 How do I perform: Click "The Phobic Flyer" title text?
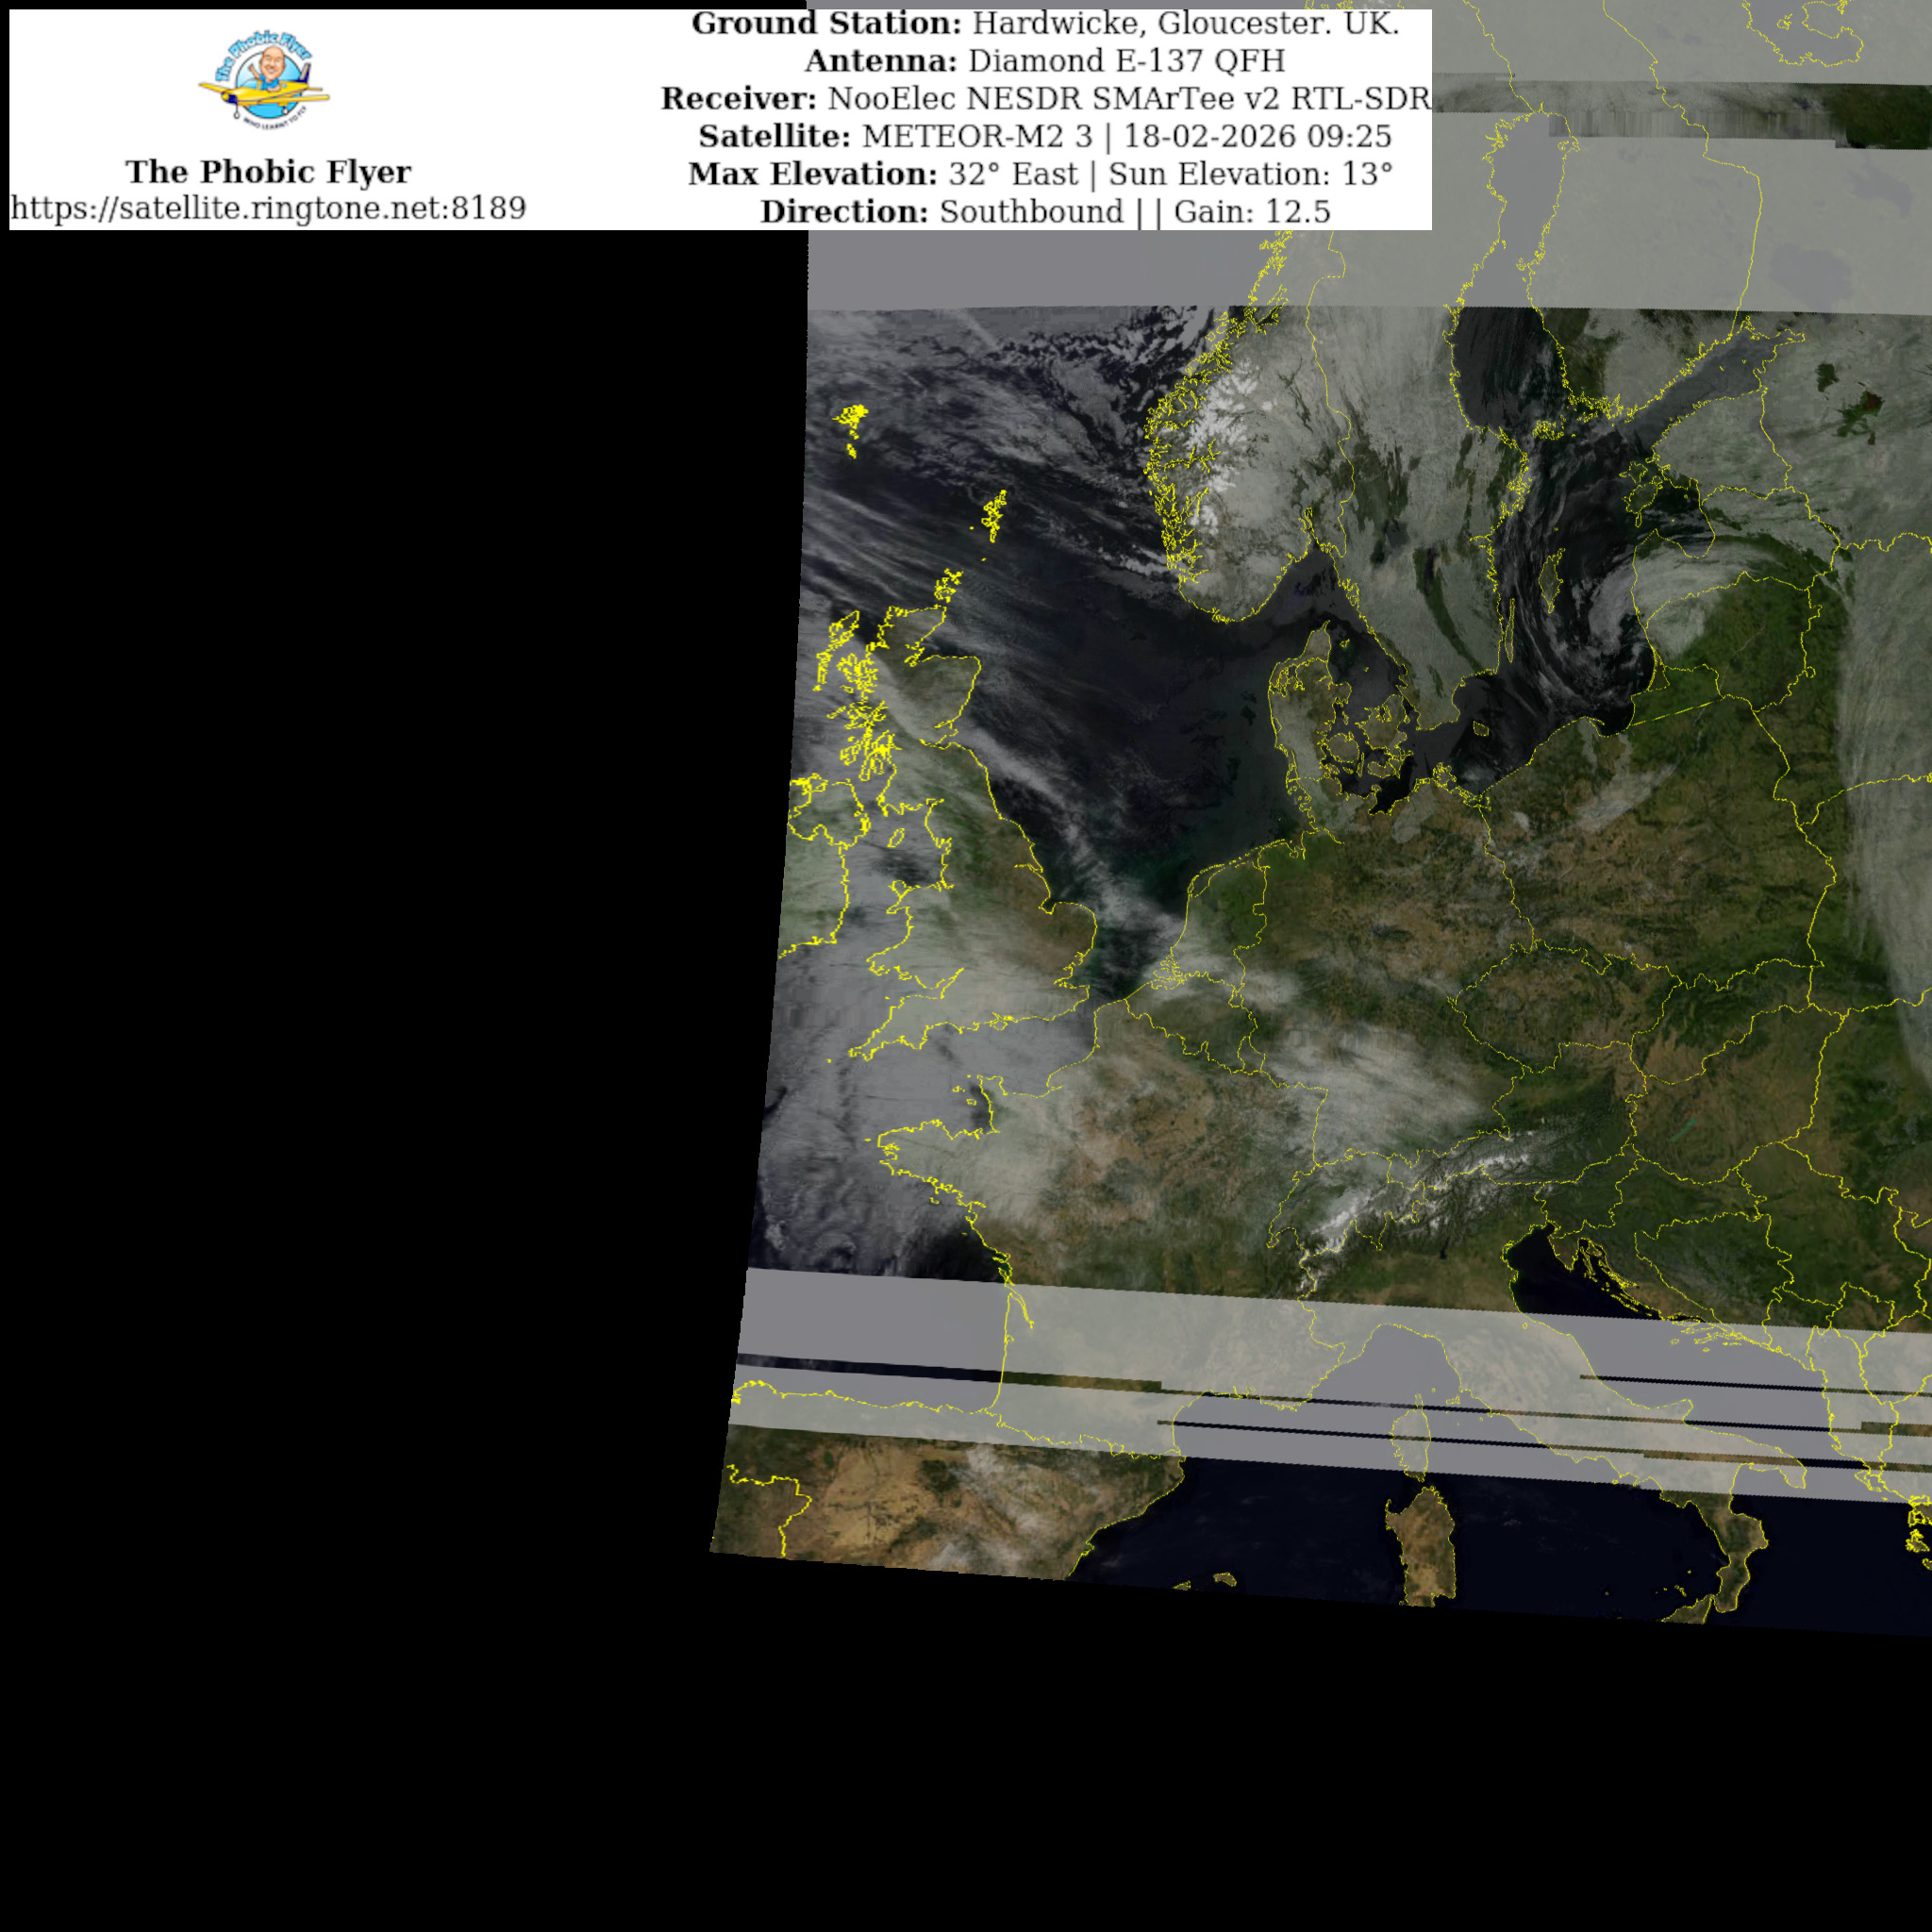click(268, 172)
